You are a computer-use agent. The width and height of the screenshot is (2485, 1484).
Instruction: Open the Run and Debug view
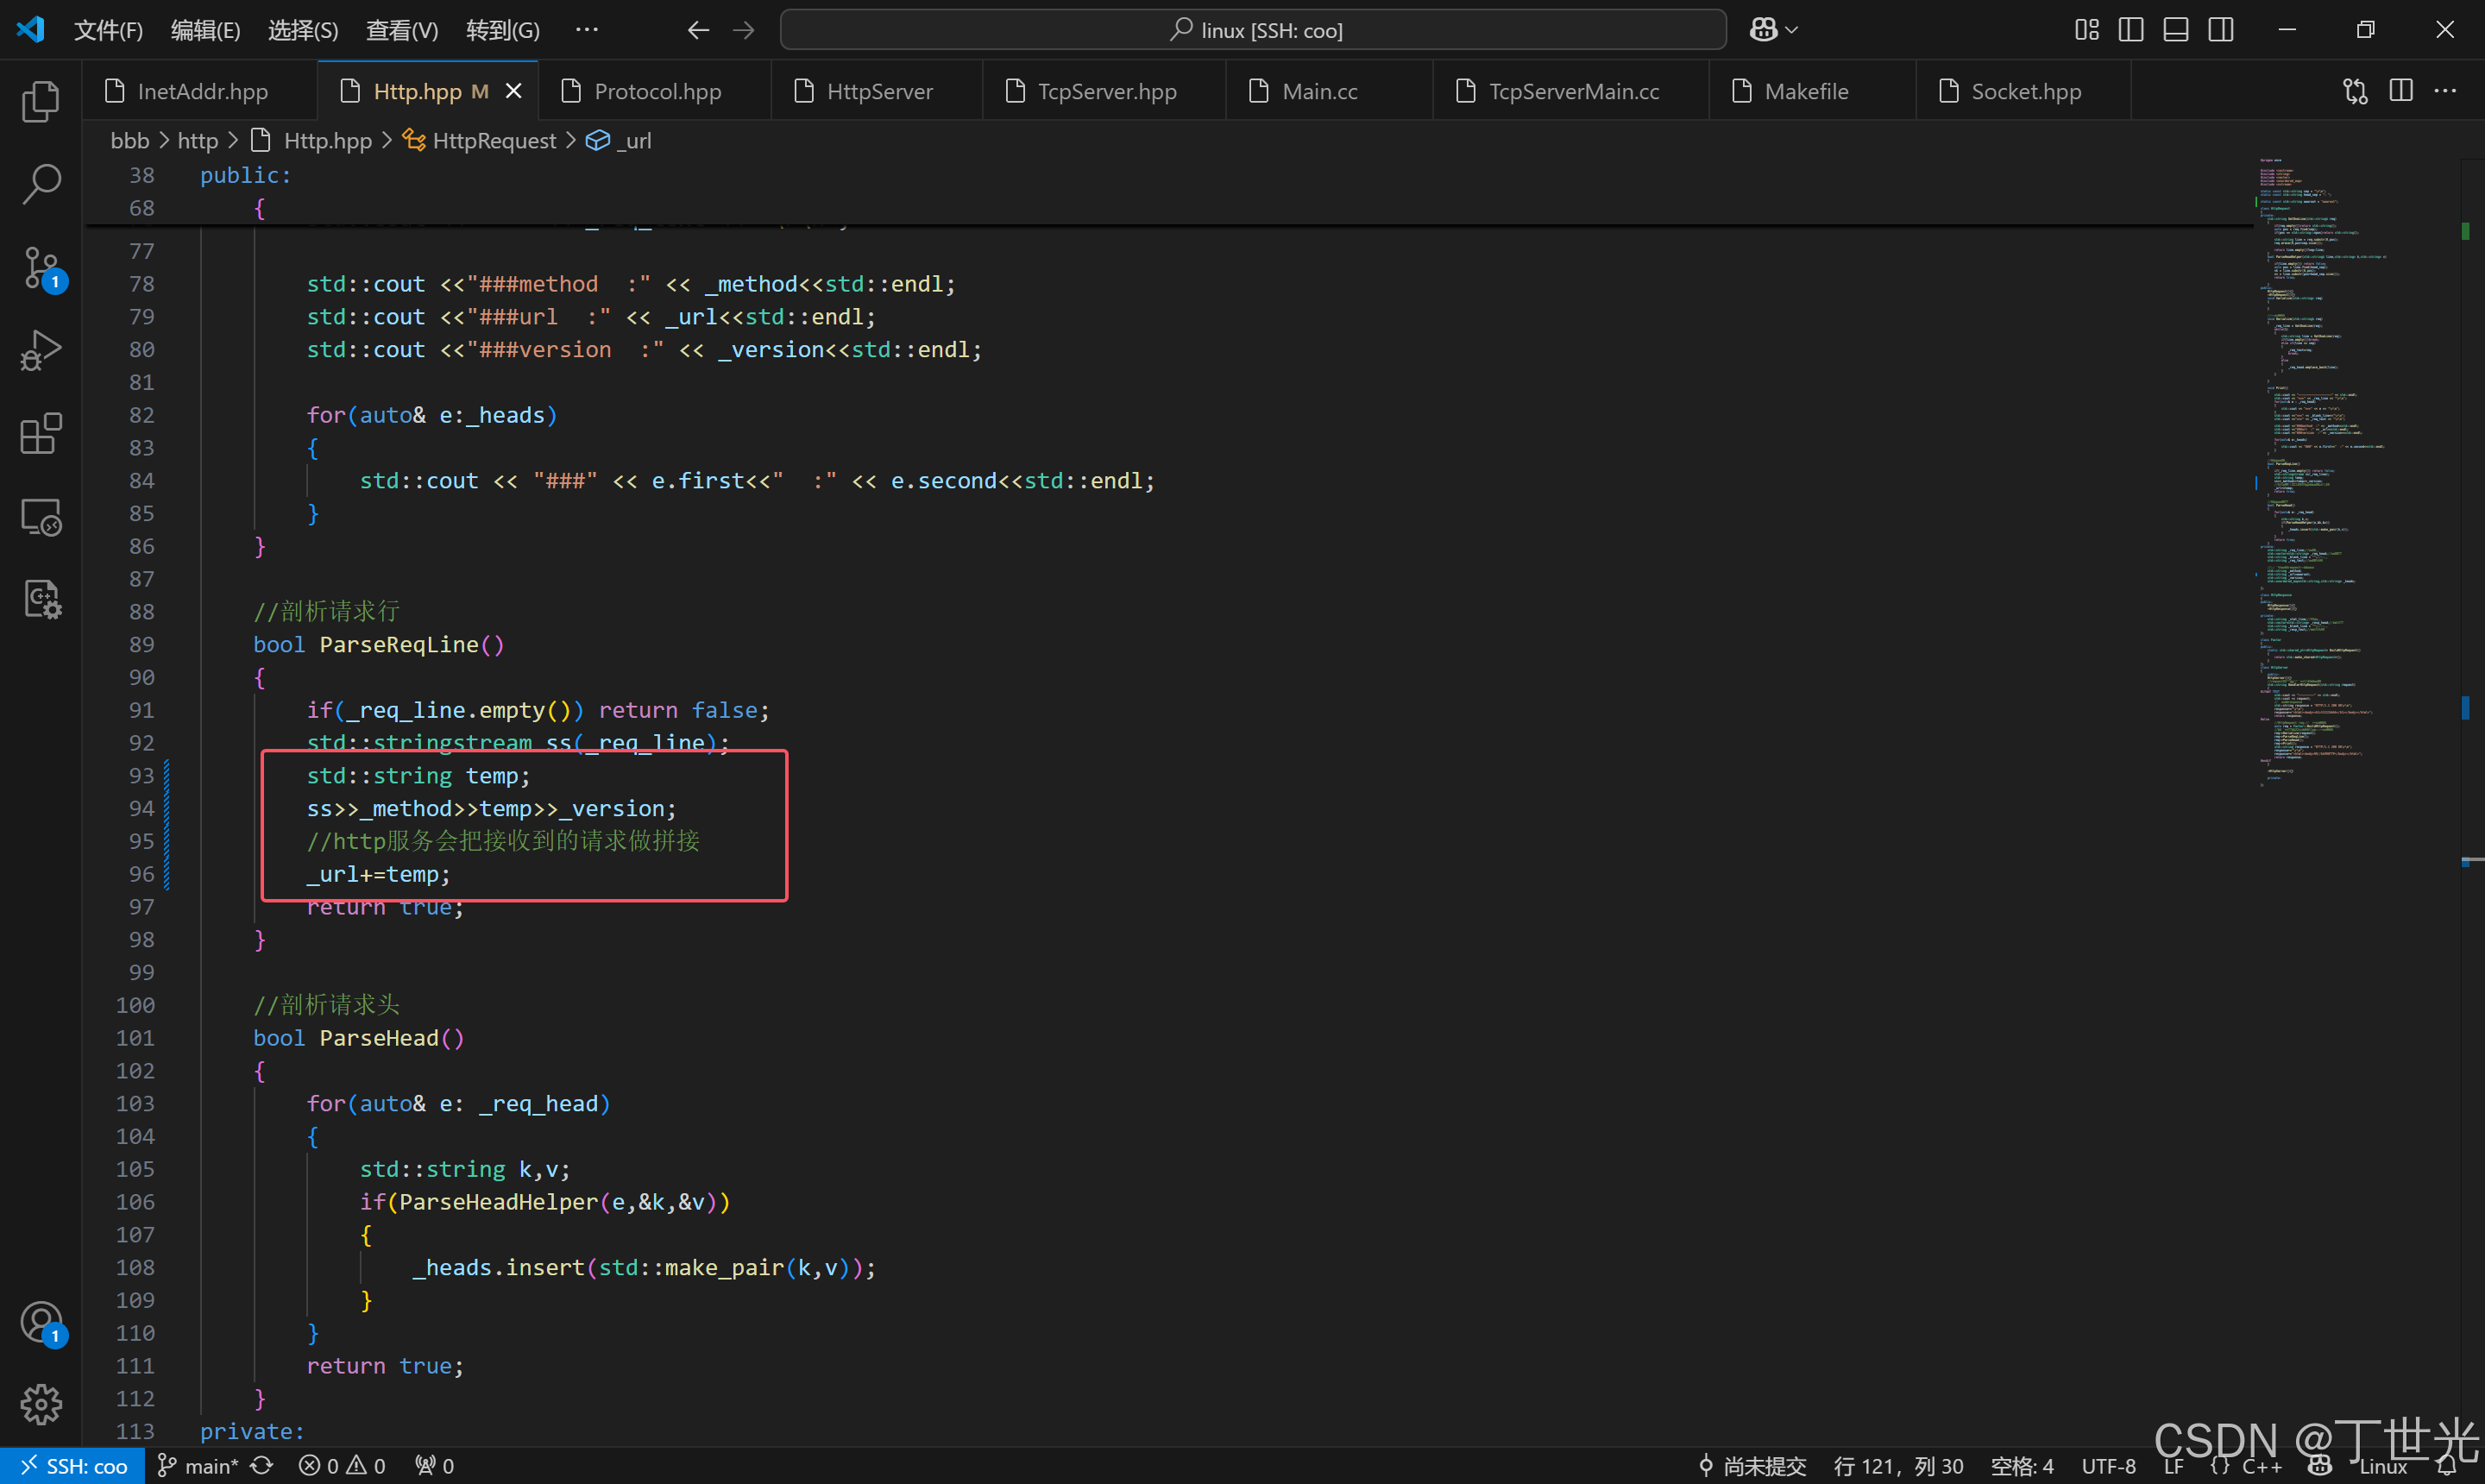pos(40,351)
